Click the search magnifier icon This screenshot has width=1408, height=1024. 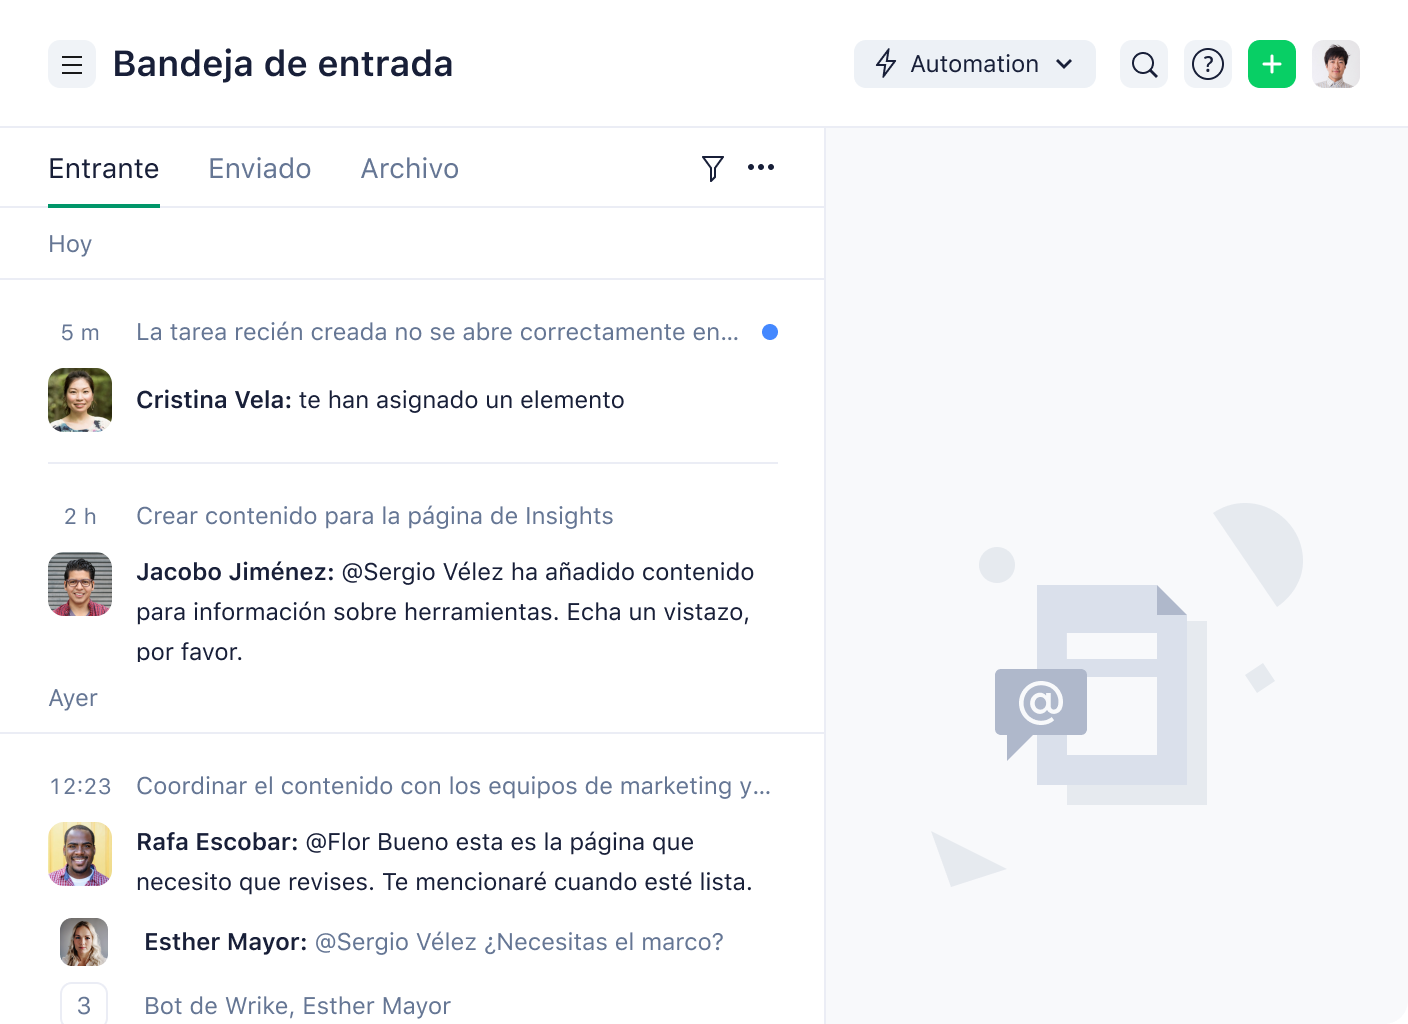1144,64
